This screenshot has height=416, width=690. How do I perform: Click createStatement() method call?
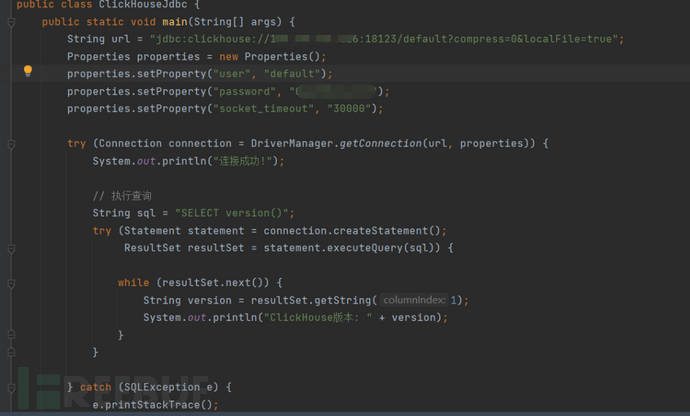coord(387,231)
